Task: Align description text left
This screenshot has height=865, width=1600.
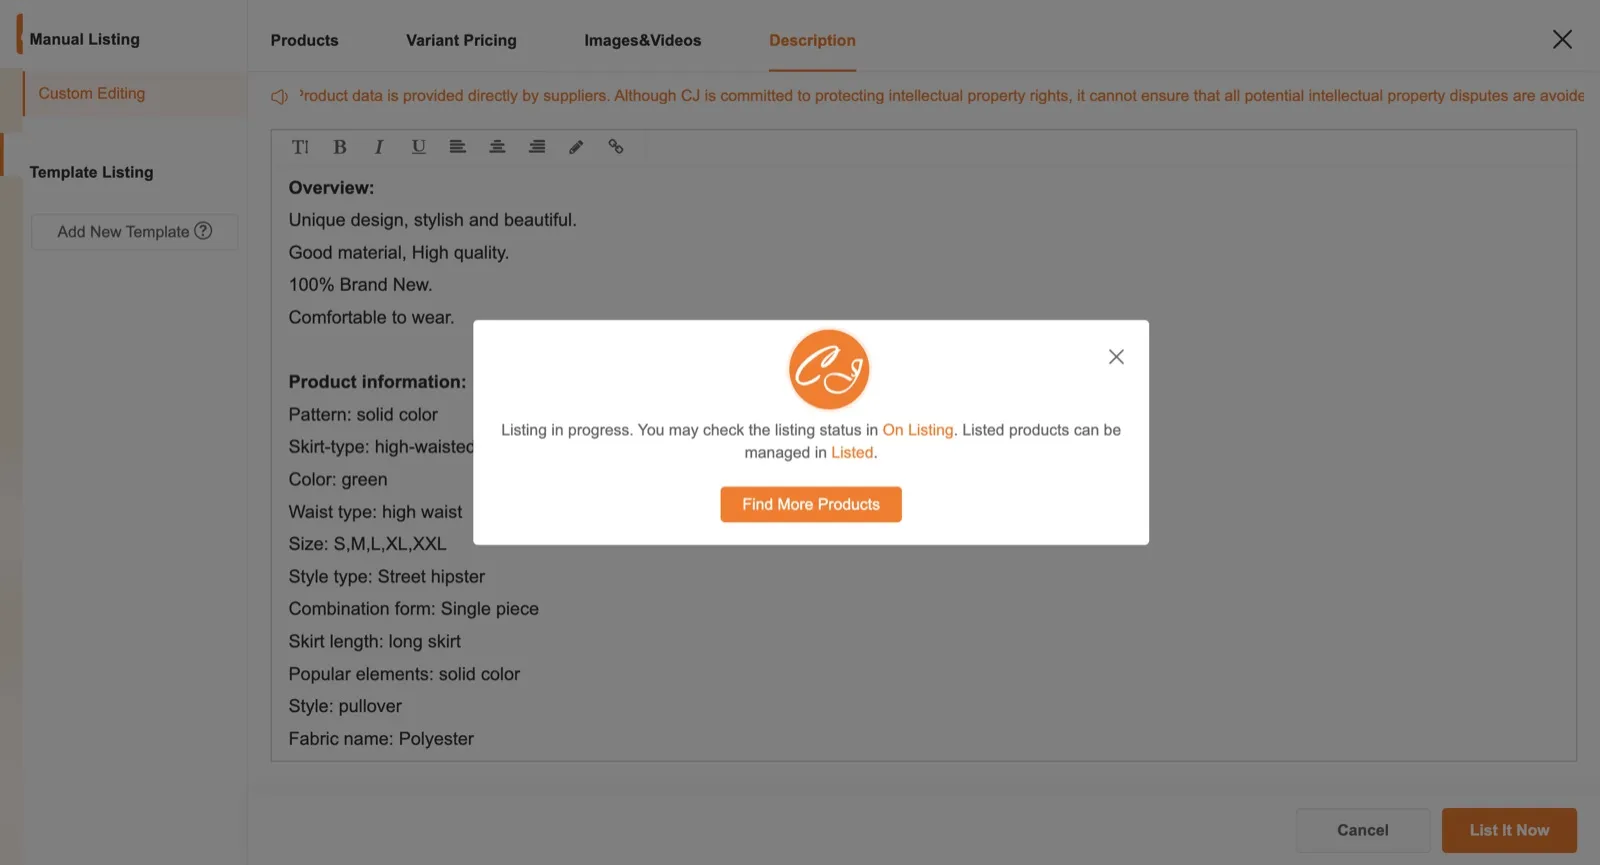Action: click(x=457, y=147)
